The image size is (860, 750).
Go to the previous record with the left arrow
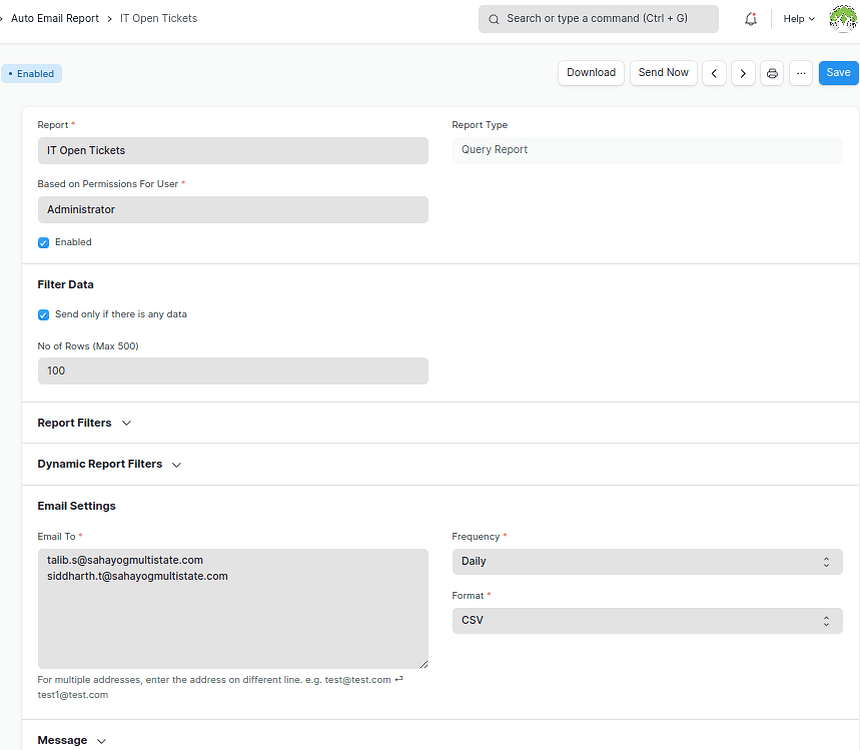point(713,73)
